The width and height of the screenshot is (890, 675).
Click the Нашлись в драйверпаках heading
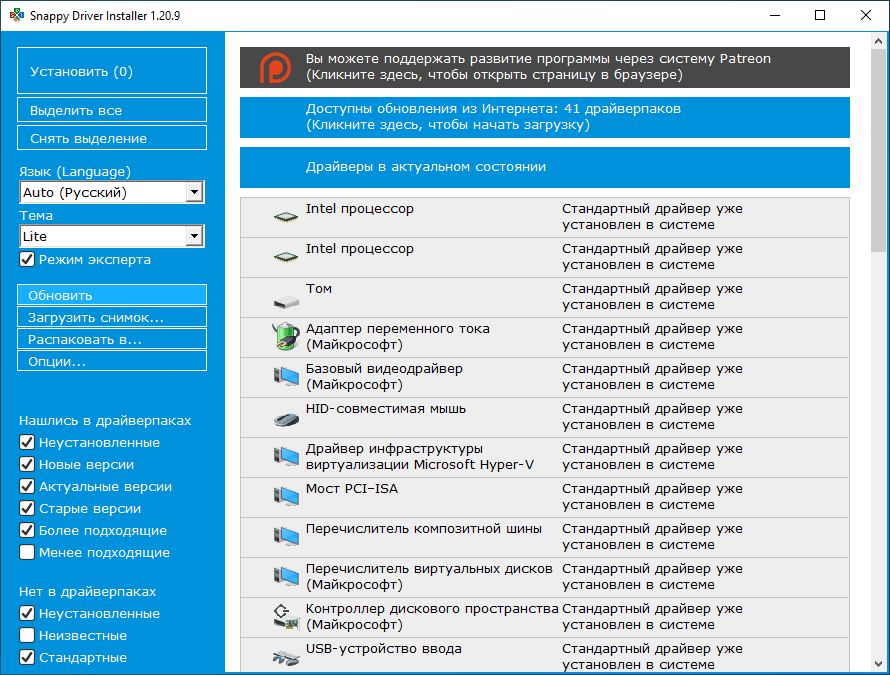click(x=105, y=421)
